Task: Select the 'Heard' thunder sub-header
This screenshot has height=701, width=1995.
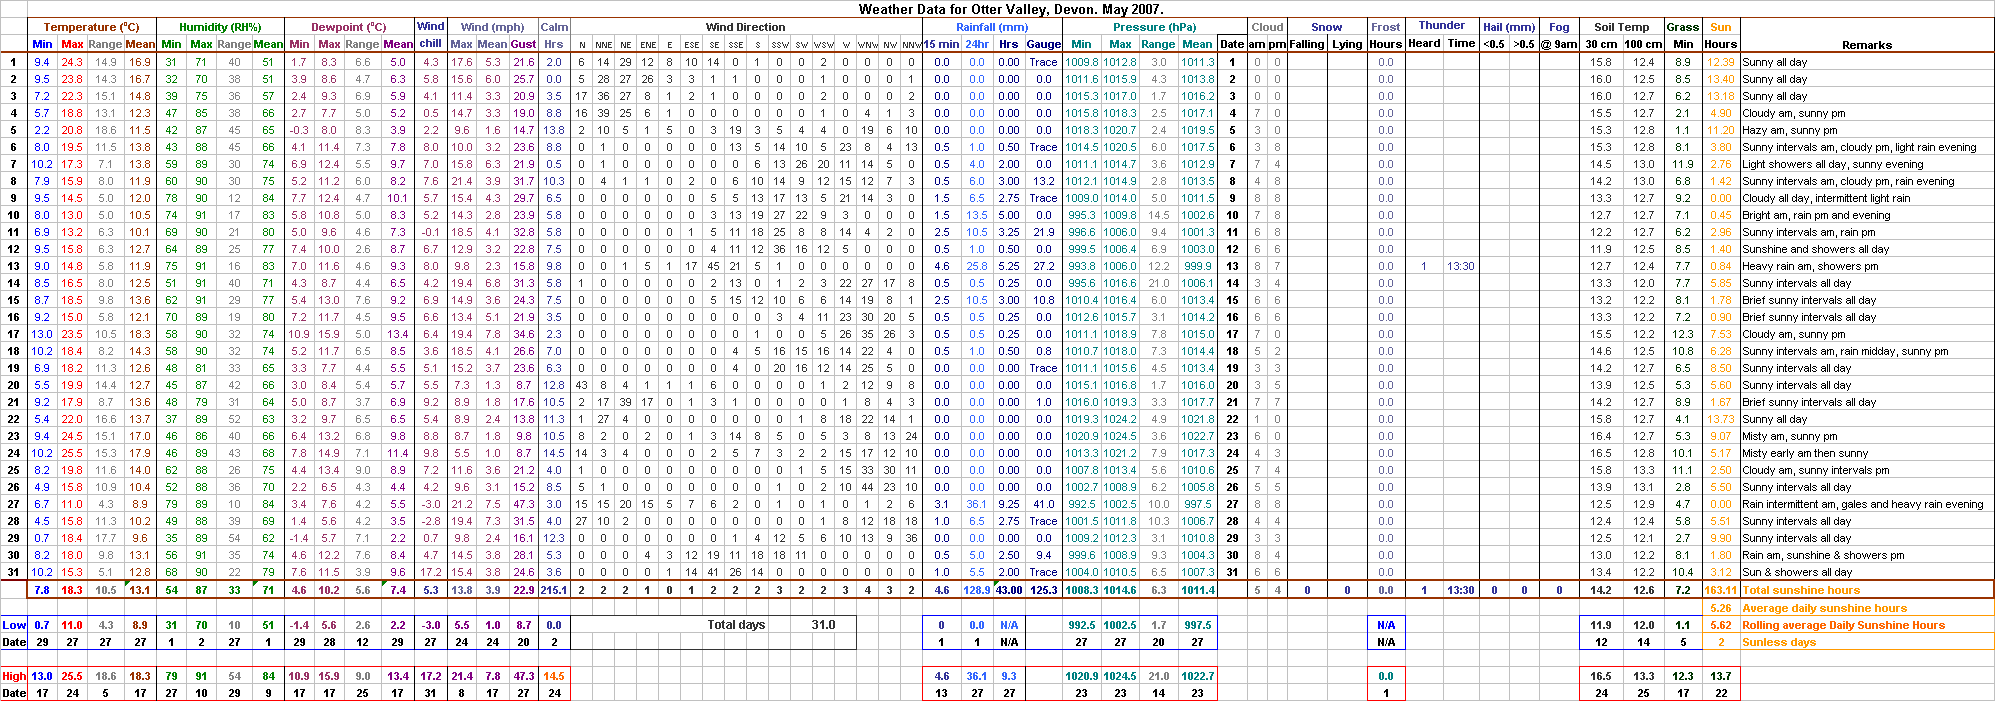Action: 1424,43
